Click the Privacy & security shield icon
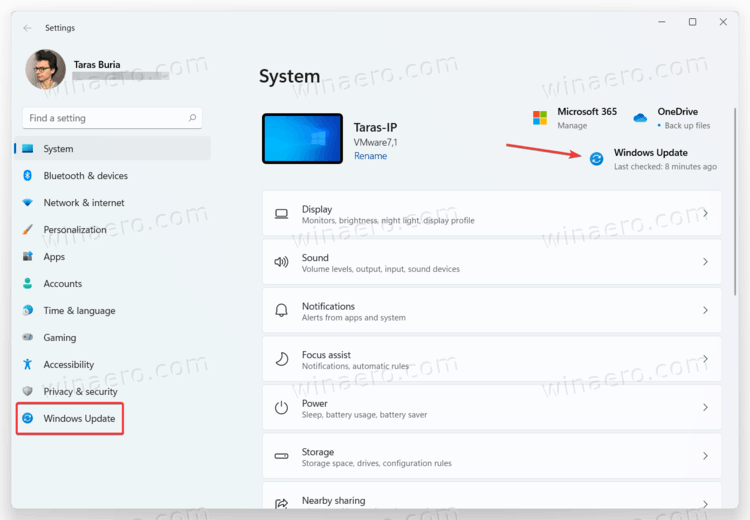The image size is (750, 520). (x=28, y=391)
